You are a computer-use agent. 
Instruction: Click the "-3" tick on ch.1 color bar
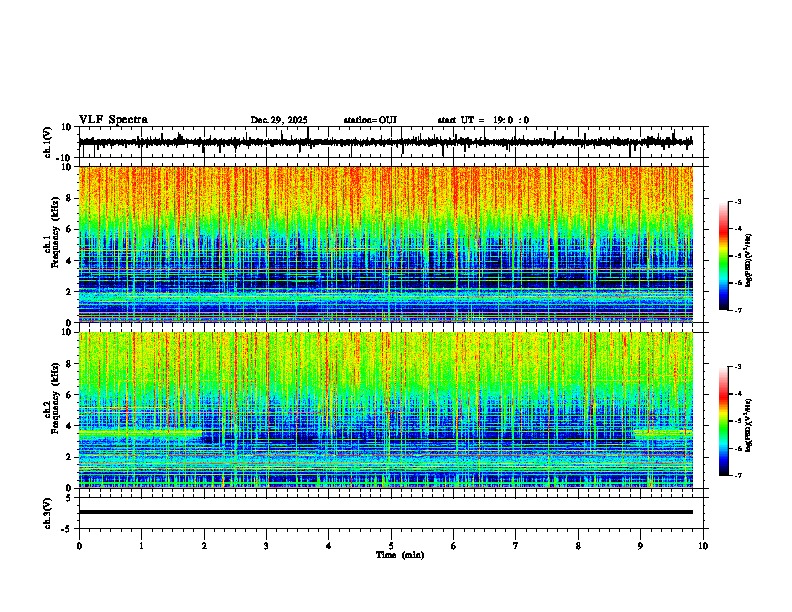[x=737, y=201]
